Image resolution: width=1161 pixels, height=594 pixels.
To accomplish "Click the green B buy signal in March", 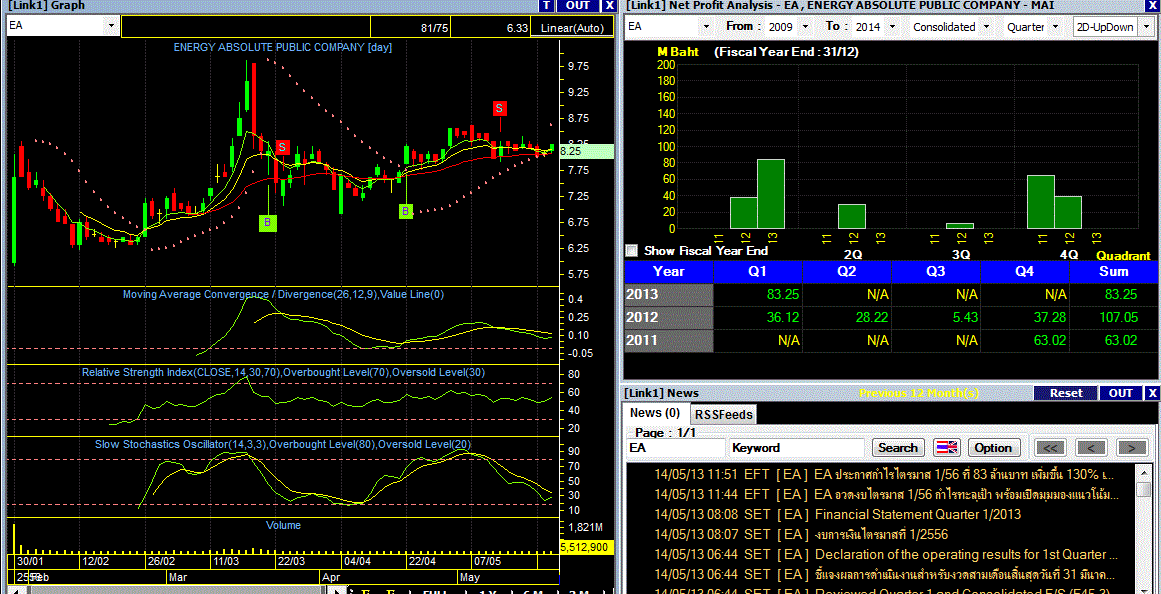I will 267,221.
